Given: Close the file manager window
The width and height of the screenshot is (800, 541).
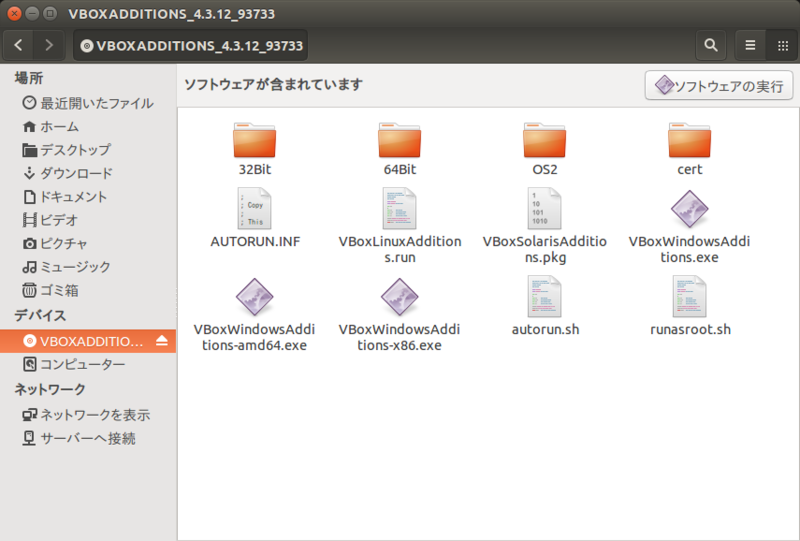Looking at the screenshot, I should (x=14, y=14).
